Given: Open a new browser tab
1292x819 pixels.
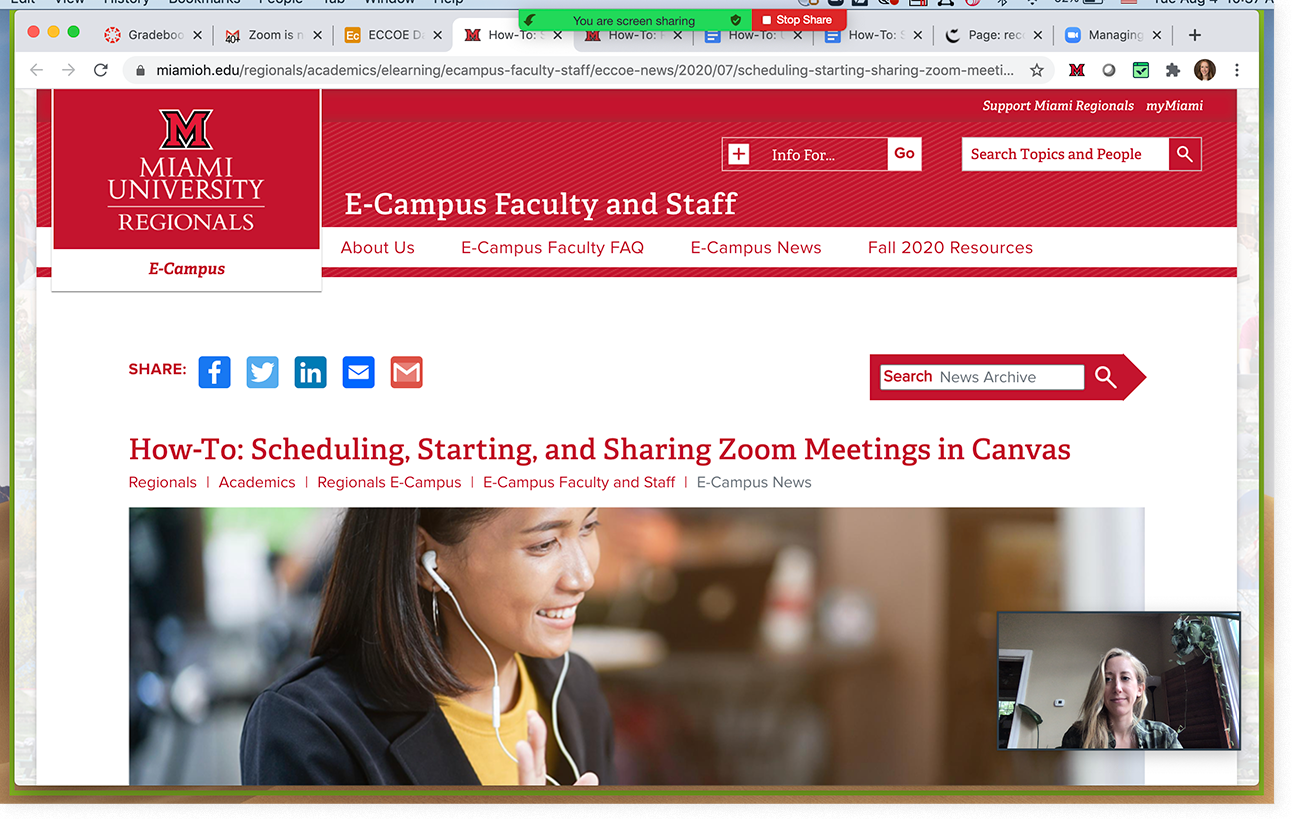Looking at the screenshot, I should pos(1194,35).
